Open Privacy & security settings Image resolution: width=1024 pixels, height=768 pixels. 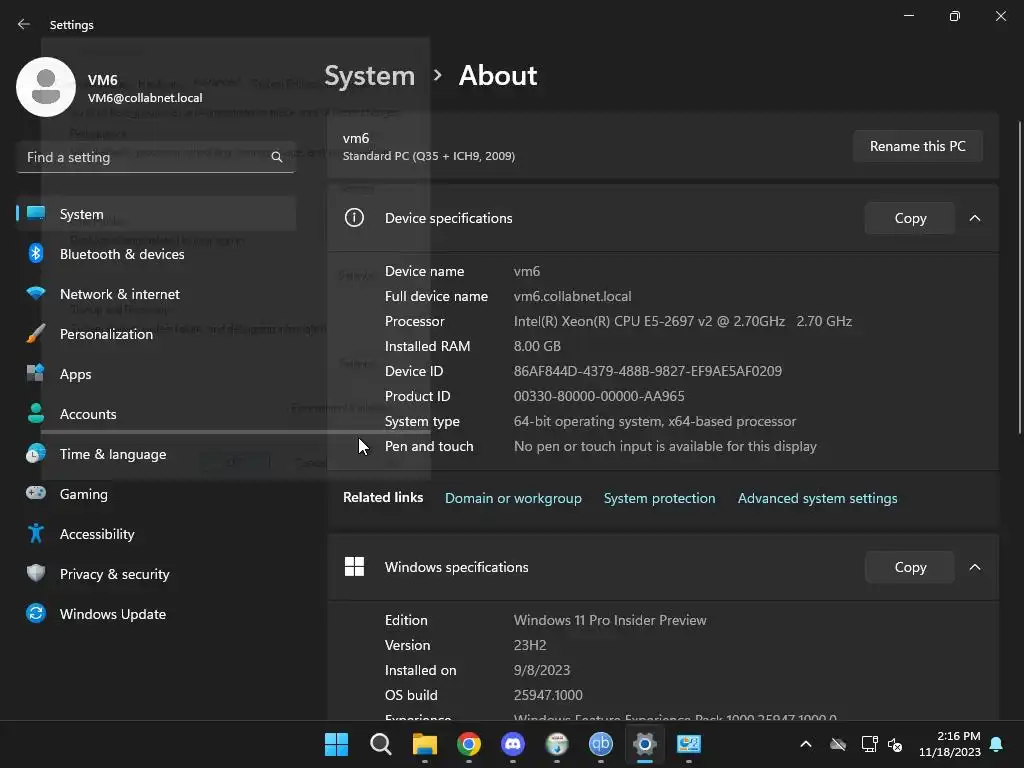pyautogui.click(x=156, y=574)
